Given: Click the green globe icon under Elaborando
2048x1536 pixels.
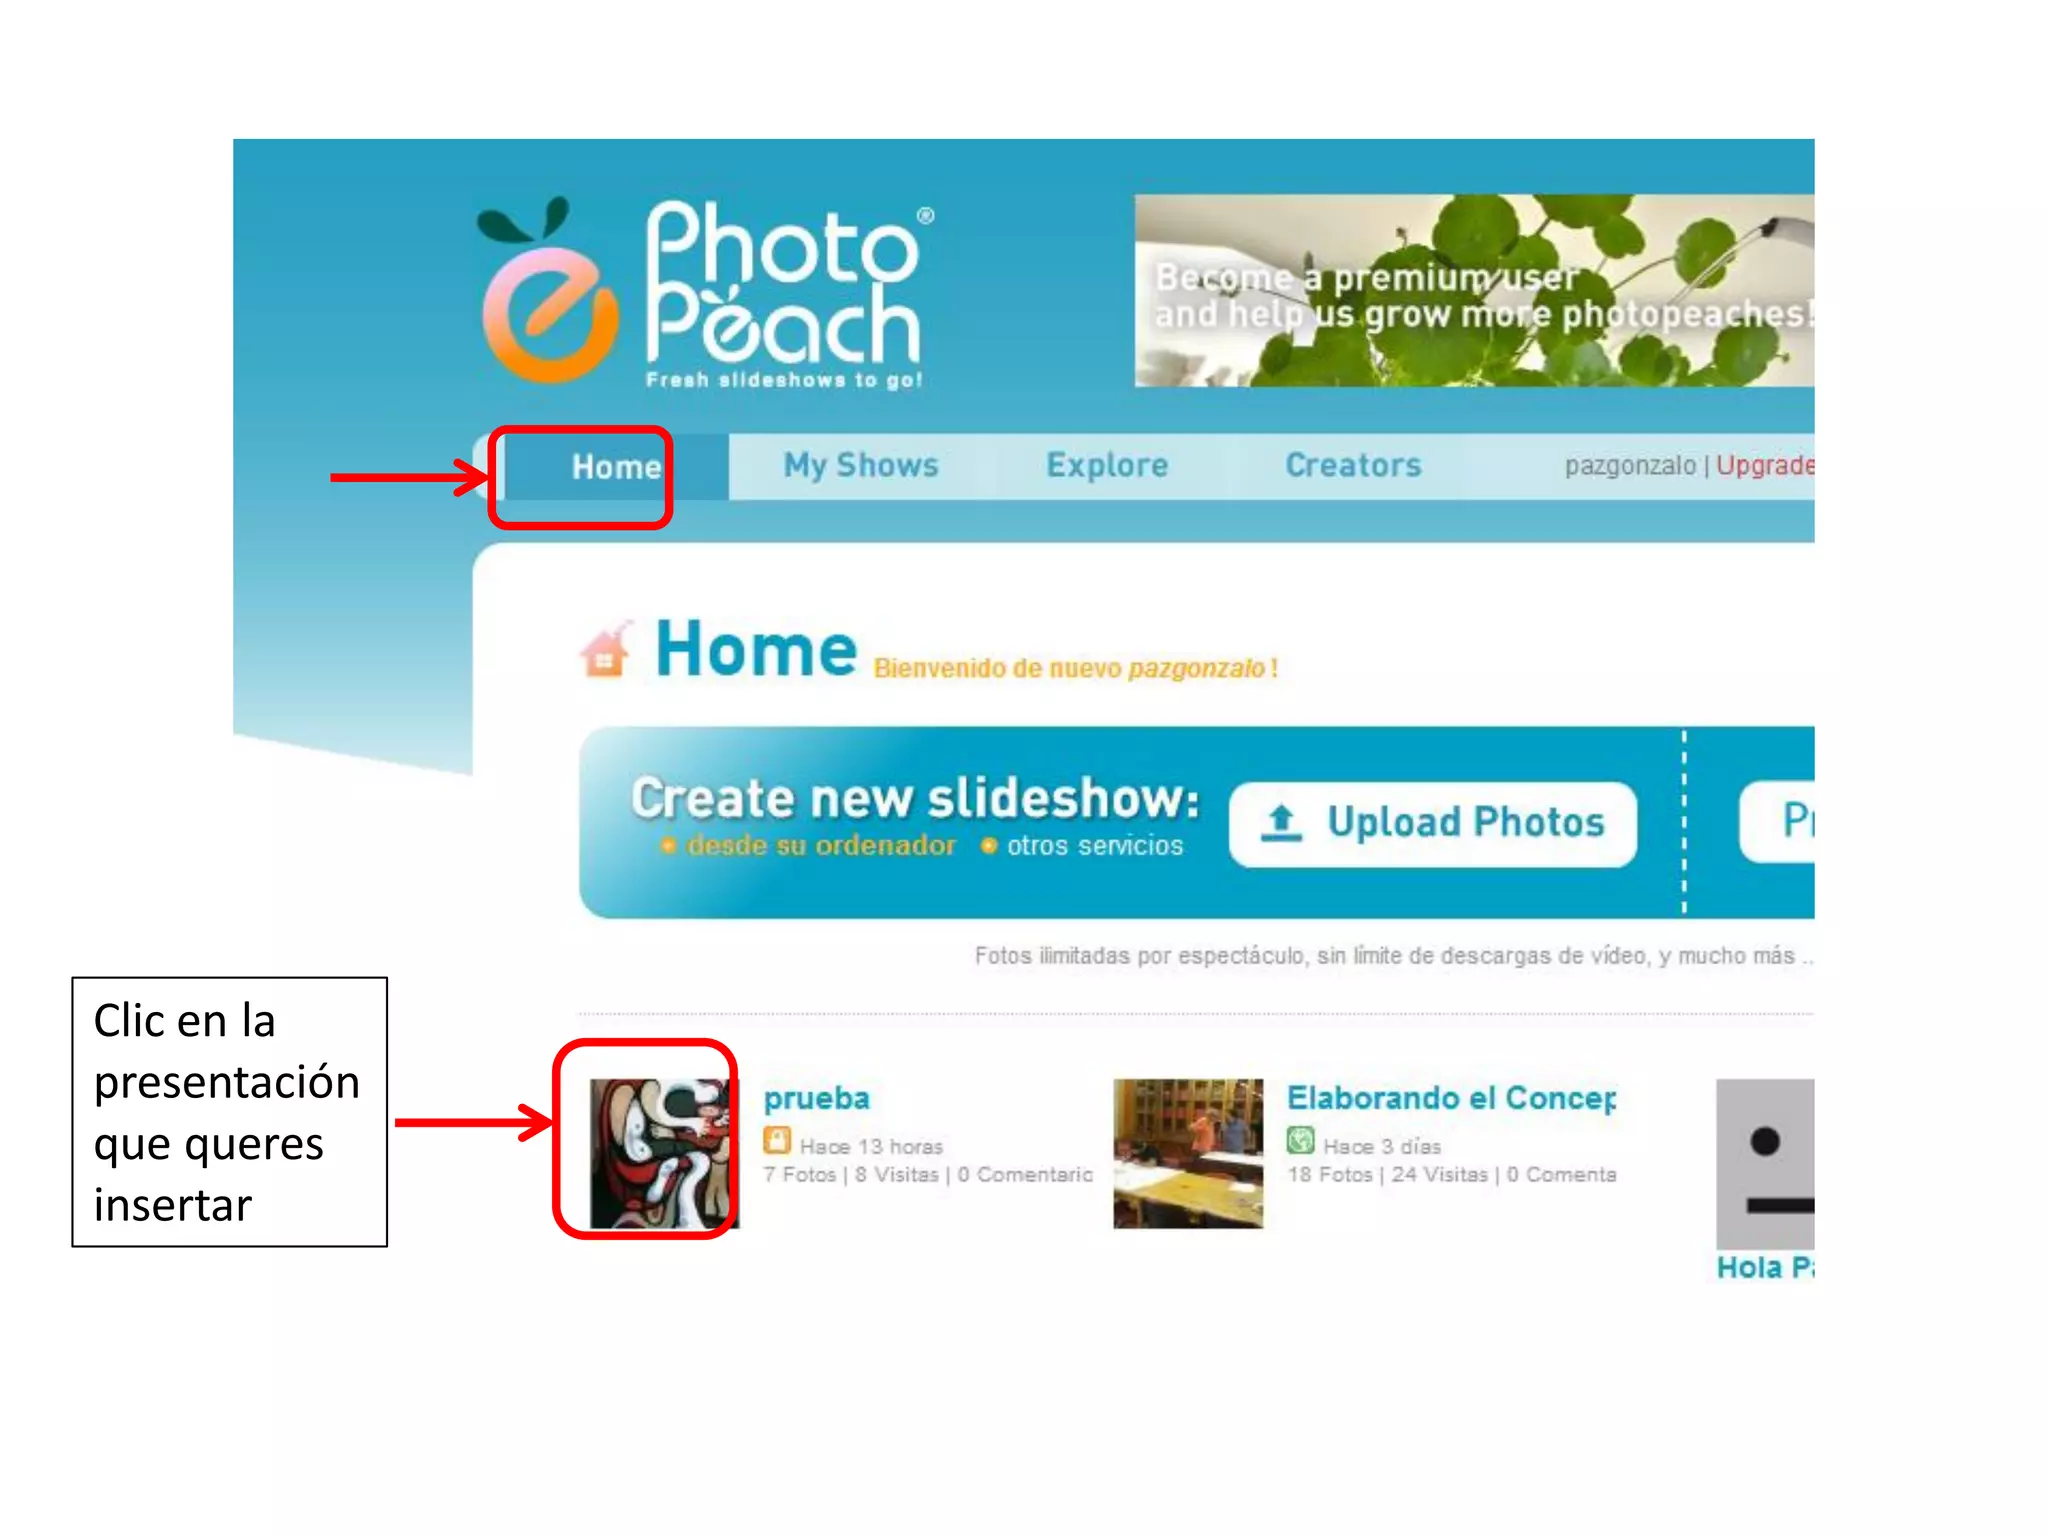Looking at the screenshot, I should click(x=1301, y=1140).
